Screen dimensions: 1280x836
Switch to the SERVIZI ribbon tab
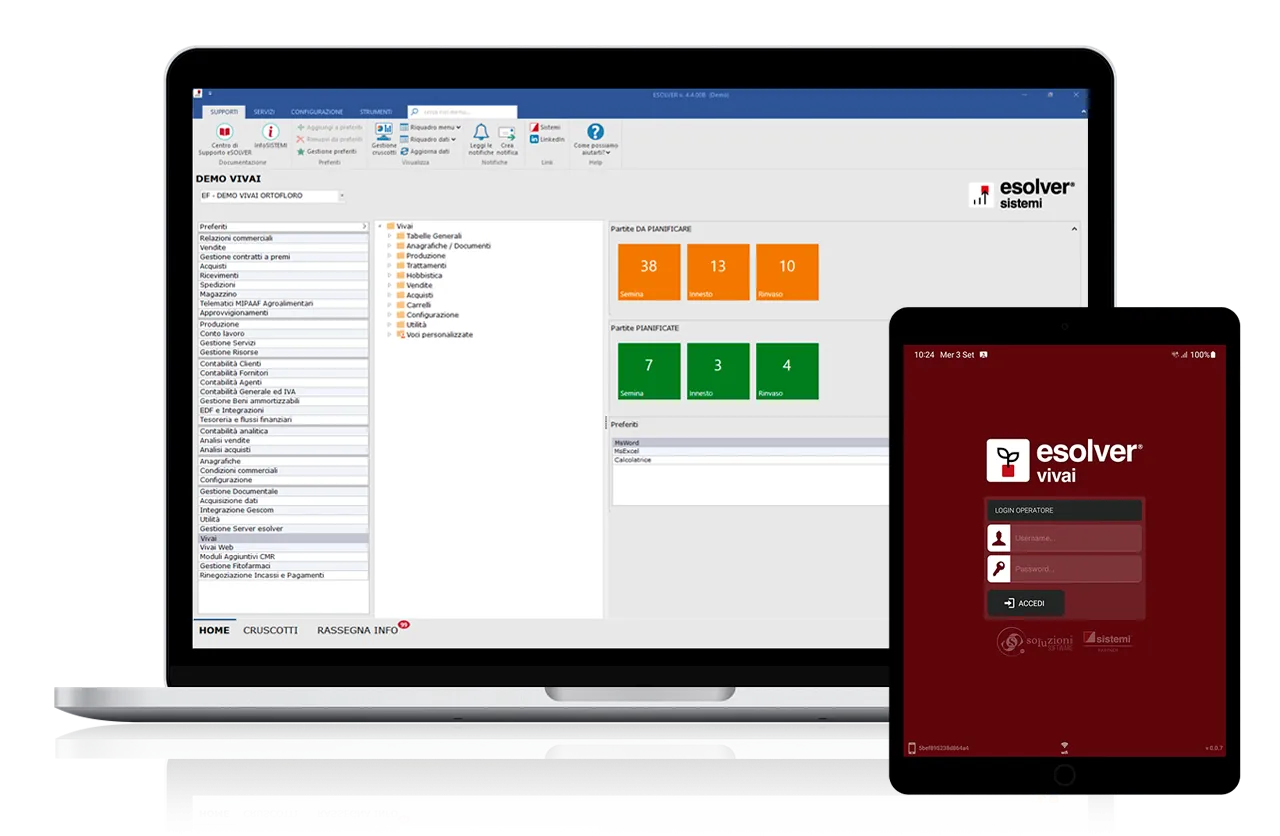pos(264,112)
